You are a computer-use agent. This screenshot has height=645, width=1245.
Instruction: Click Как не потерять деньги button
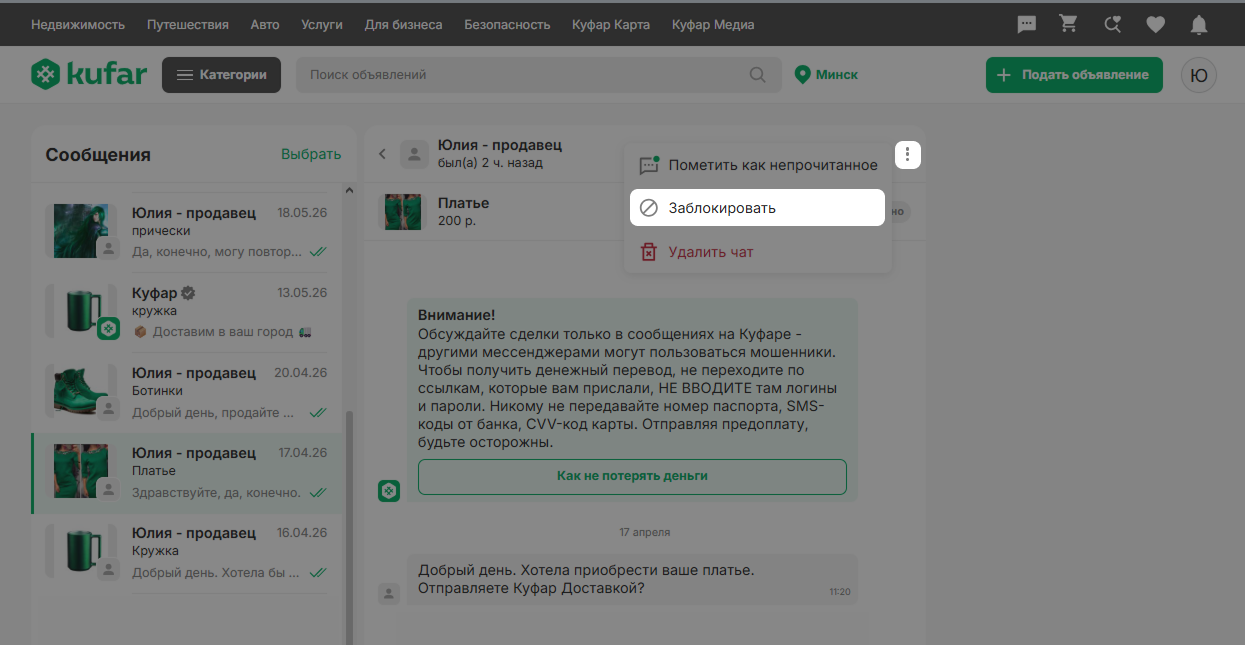(632, 476)
